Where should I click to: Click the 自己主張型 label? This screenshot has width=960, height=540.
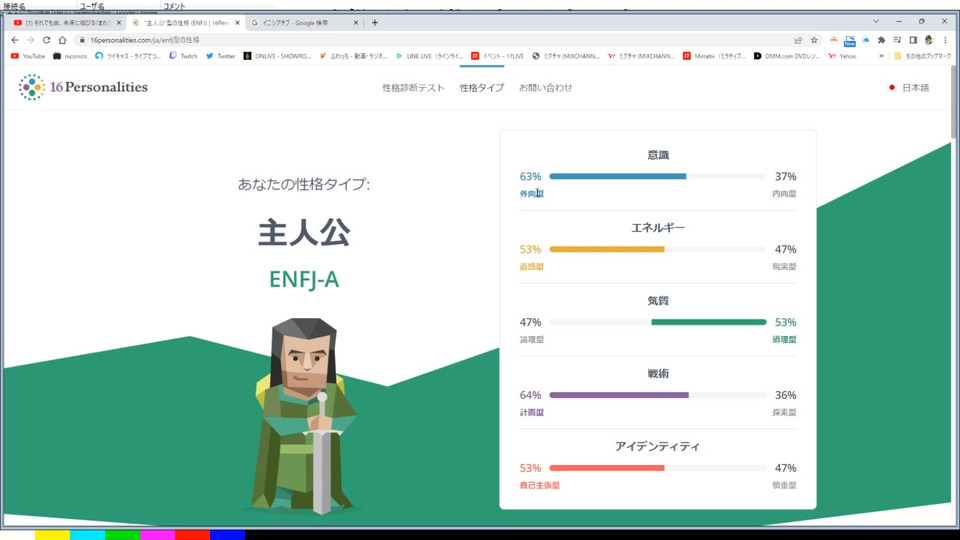(539, 485)
